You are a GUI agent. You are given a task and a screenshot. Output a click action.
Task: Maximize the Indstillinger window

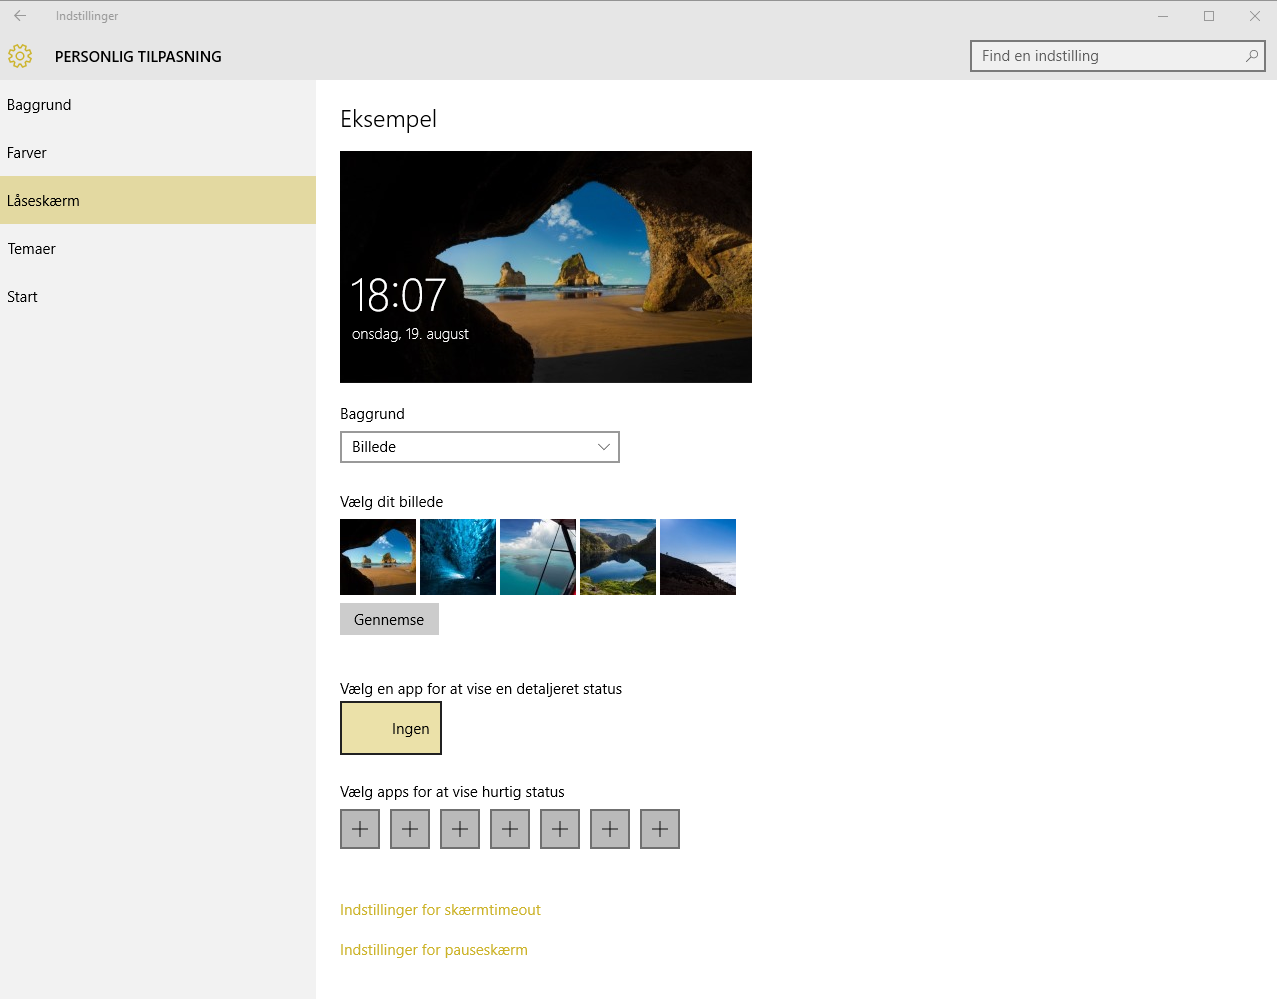point(1209,16)
